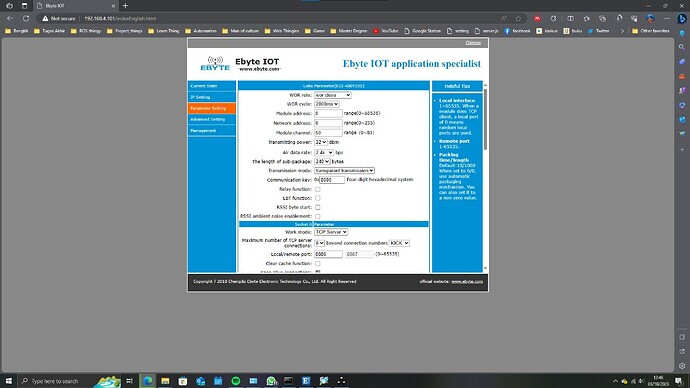Focus the Module channel input field
This screenshot has width=690, height=388.
click(x=328, y=132)
